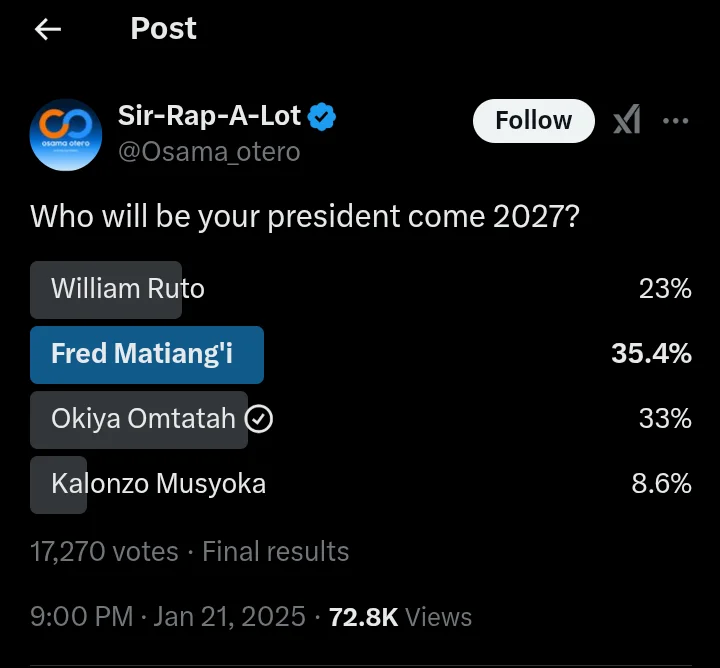This screenshot has width=720, height=668.
Task: Select the Fred Matiang'i poll option
Action: pos(360,355)
